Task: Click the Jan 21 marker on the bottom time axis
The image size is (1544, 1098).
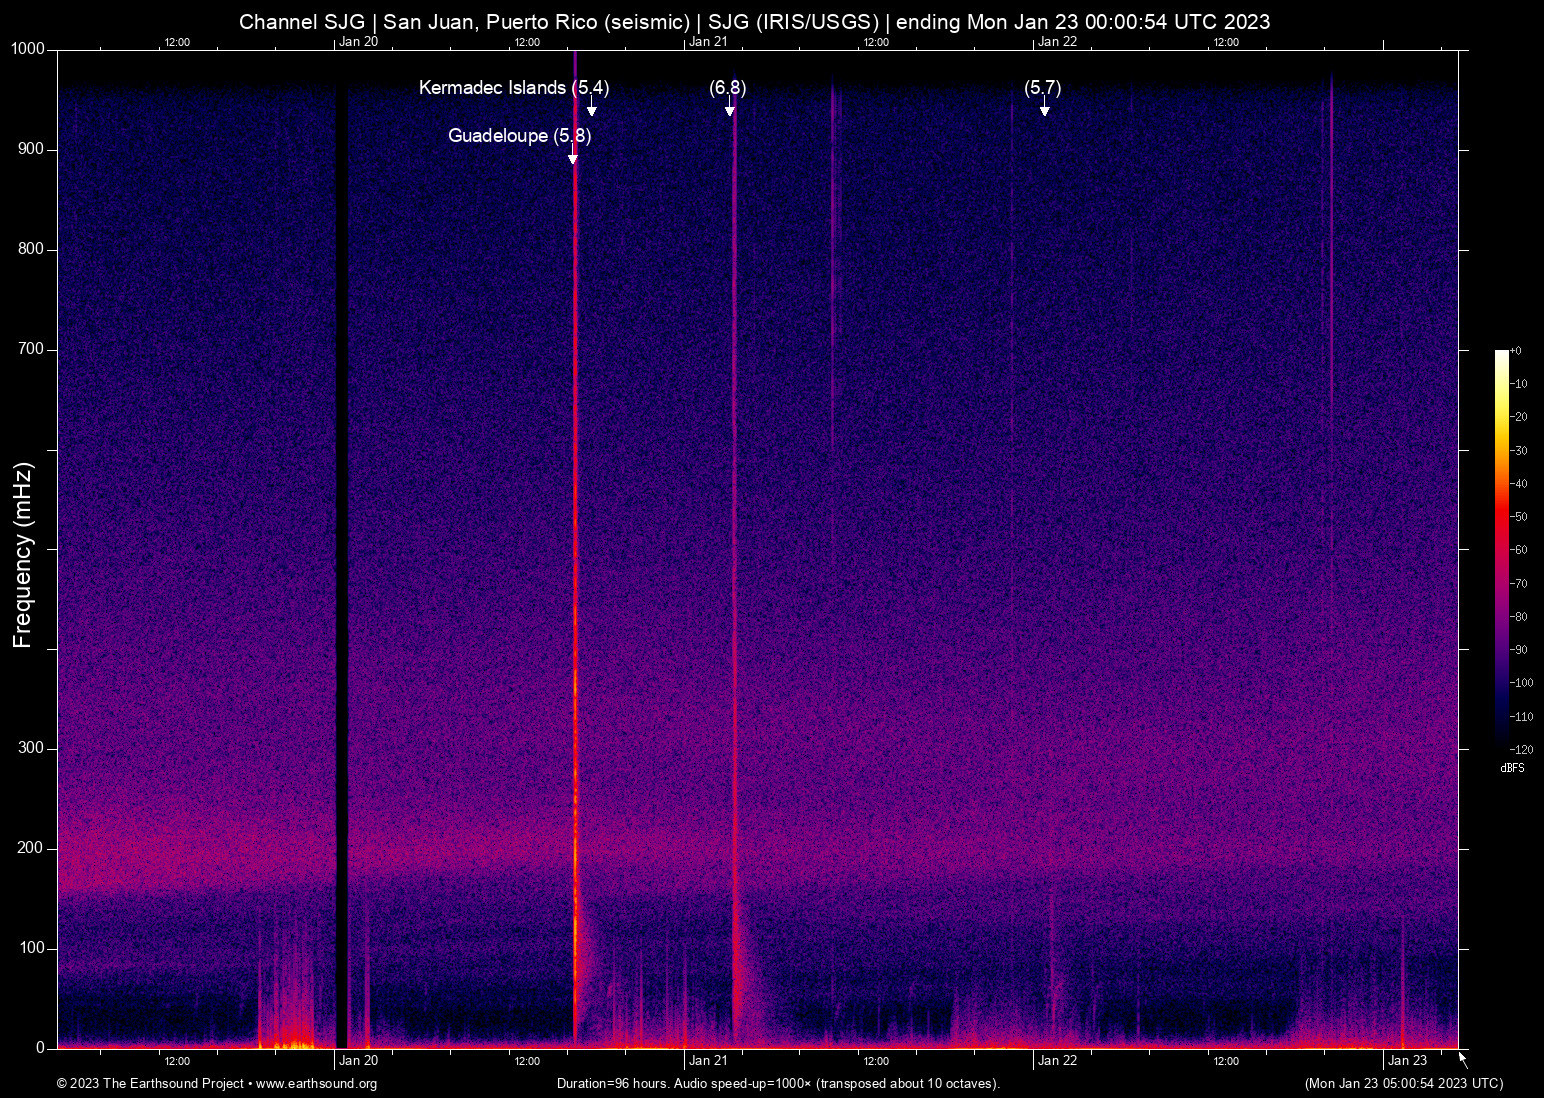Action: [x=707, y=1061]
